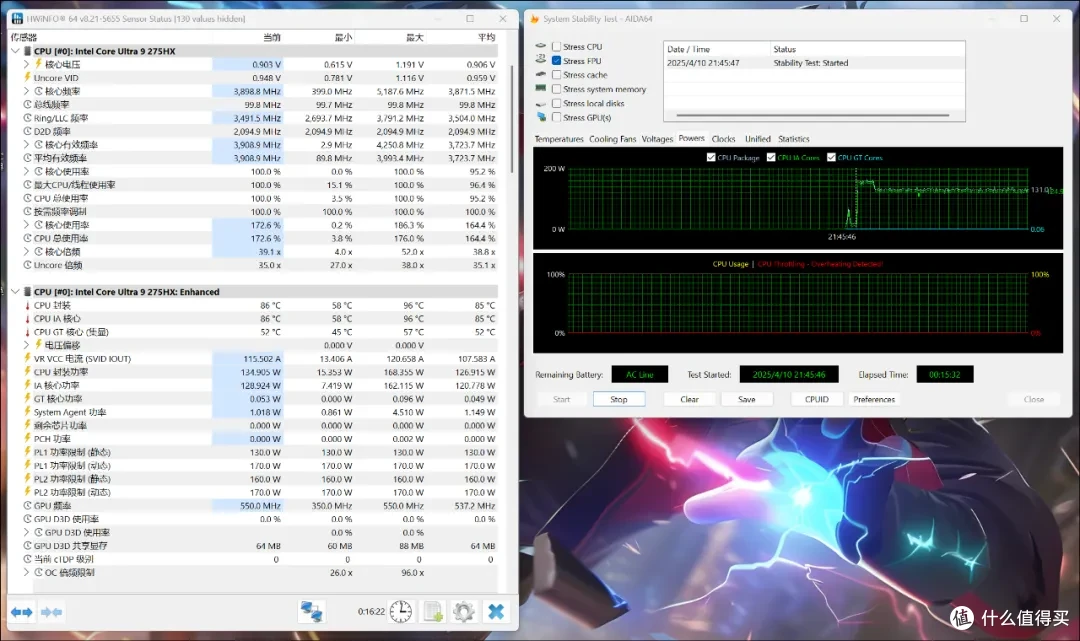Expand the OC 倍频限制 row
Image resolution: width=1080 pixels, height=641 pixels.
pos(26,572)
